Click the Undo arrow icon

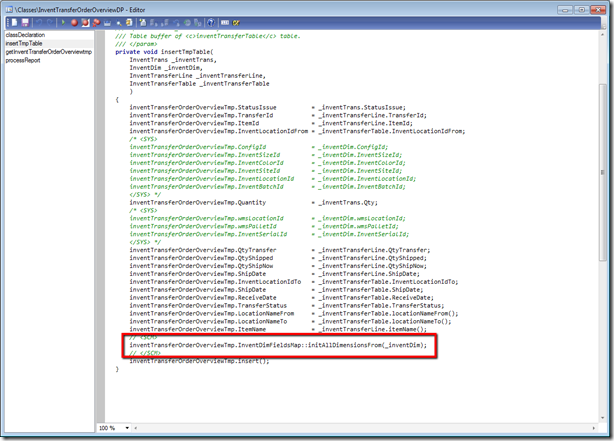coord(37,21)
